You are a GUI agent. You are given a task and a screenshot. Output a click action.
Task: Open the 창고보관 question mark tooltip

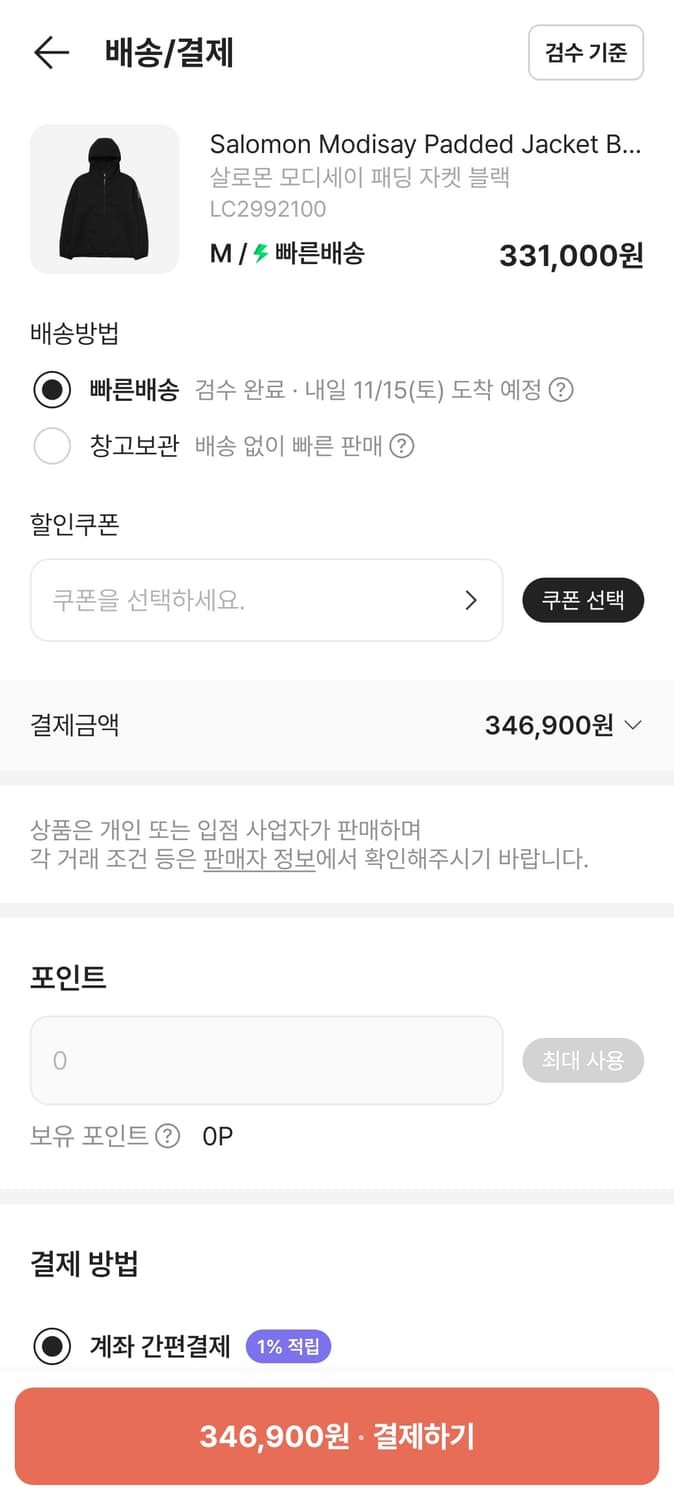(x=401, y=446)
